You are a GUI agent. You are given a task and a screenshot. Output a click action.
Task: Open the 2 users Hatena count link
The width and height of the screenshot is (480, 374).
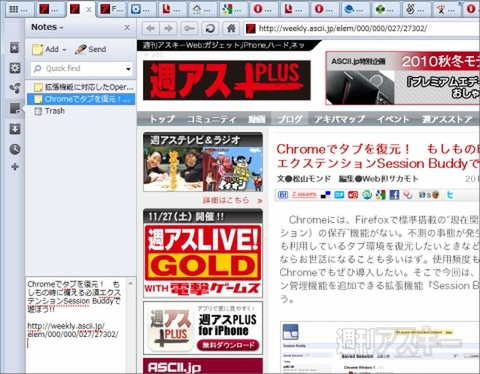304,195
